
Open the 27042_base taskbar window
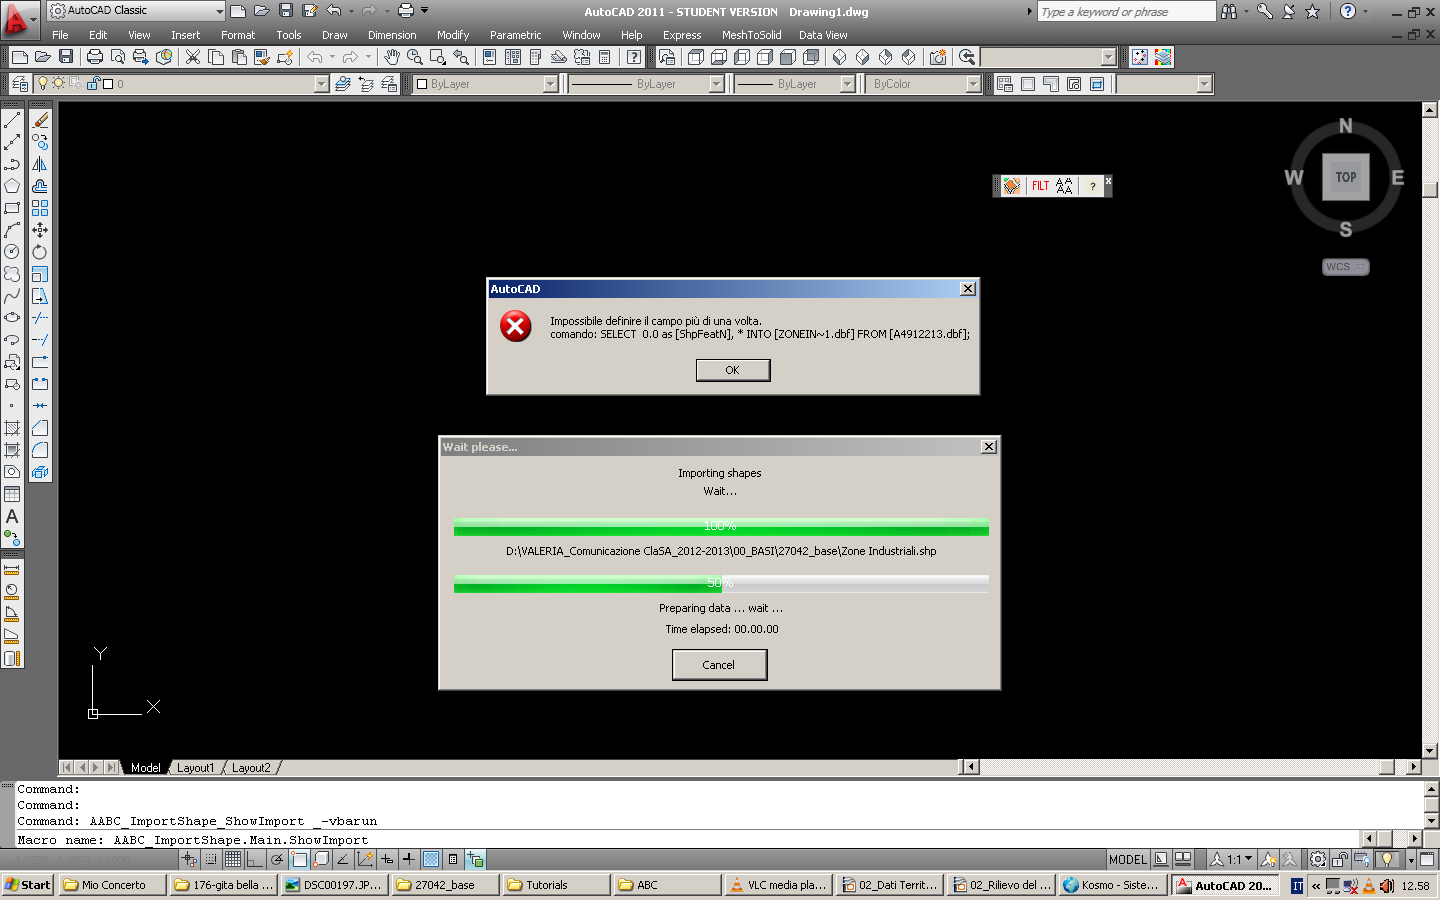(445, 885)
